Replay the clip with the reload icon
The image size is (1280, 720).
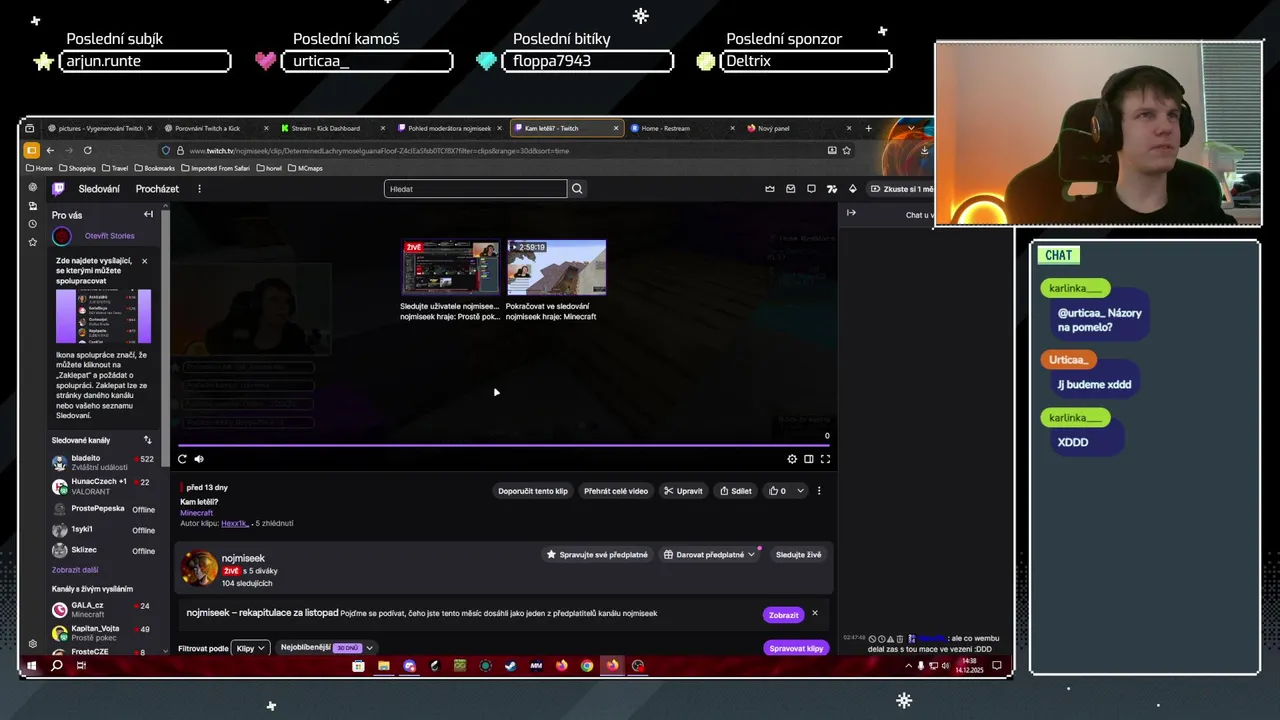coord(182,459)
